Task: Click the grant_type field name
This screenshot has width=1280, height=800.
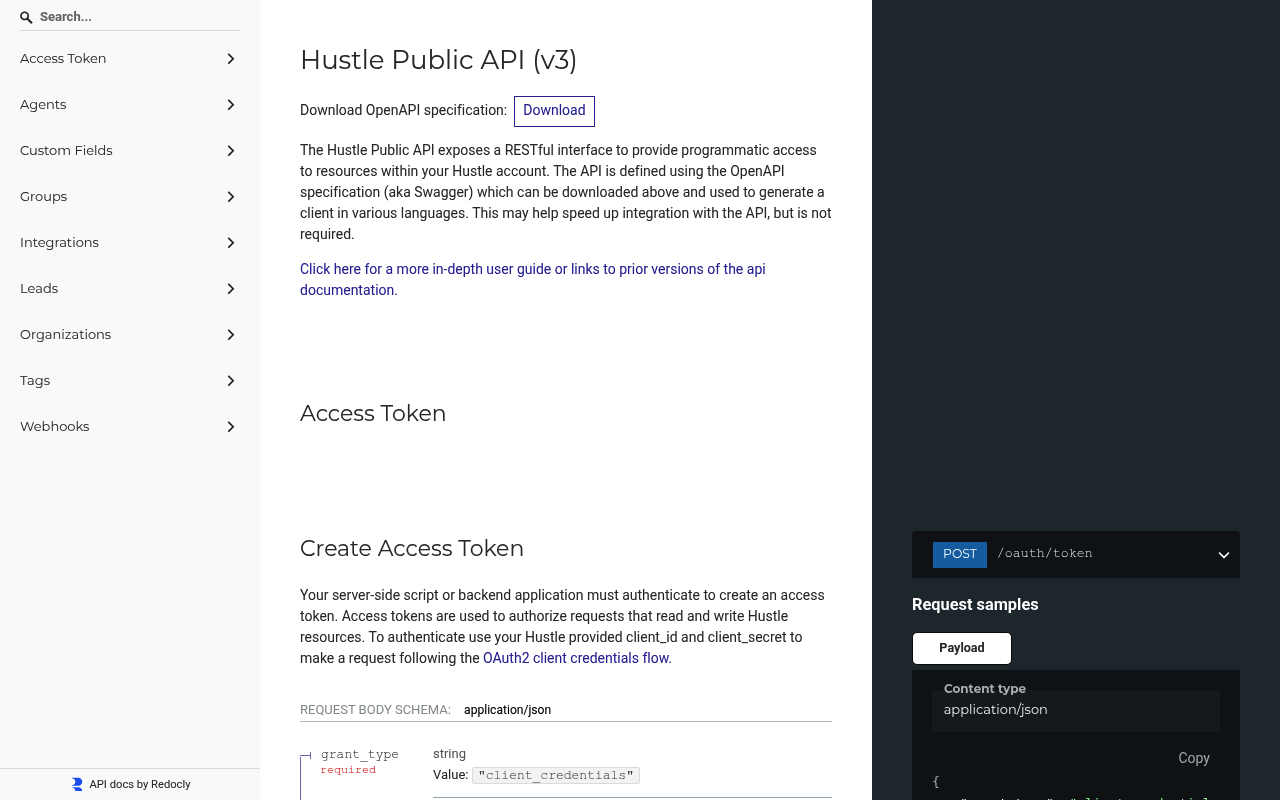Action: [x=360, y=754]
